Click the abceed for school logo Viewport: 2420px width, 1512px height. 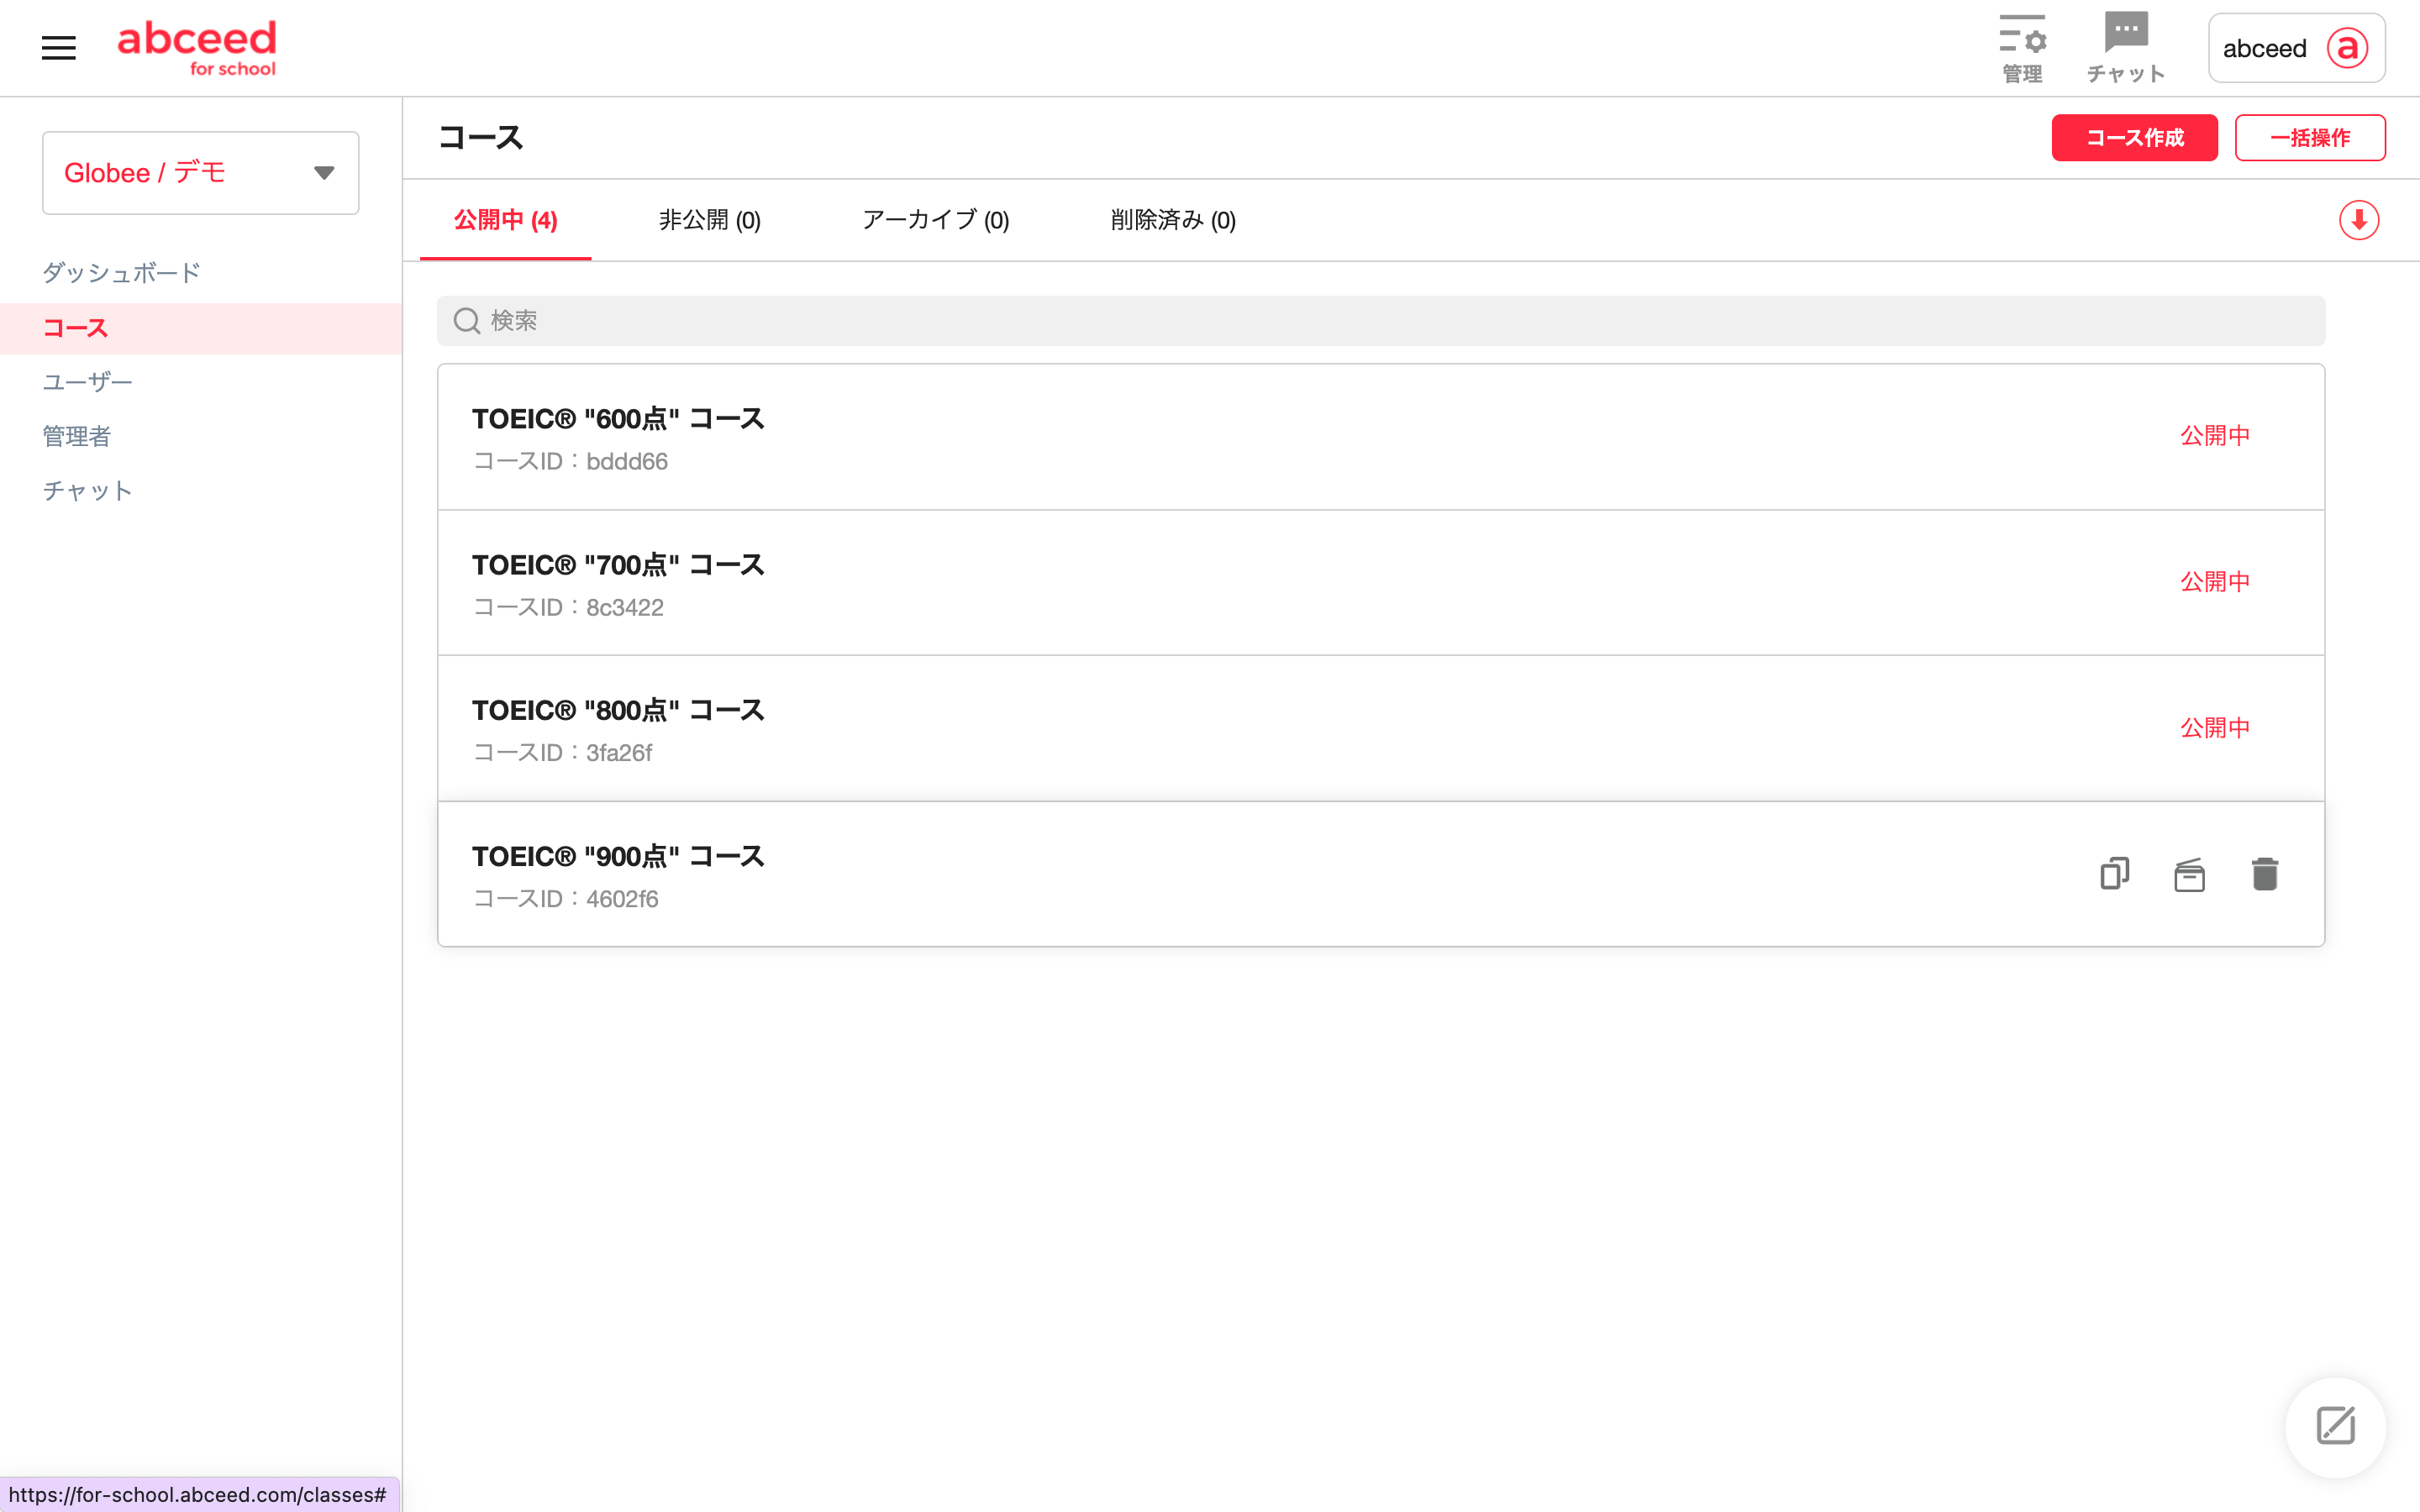[197, 48]
